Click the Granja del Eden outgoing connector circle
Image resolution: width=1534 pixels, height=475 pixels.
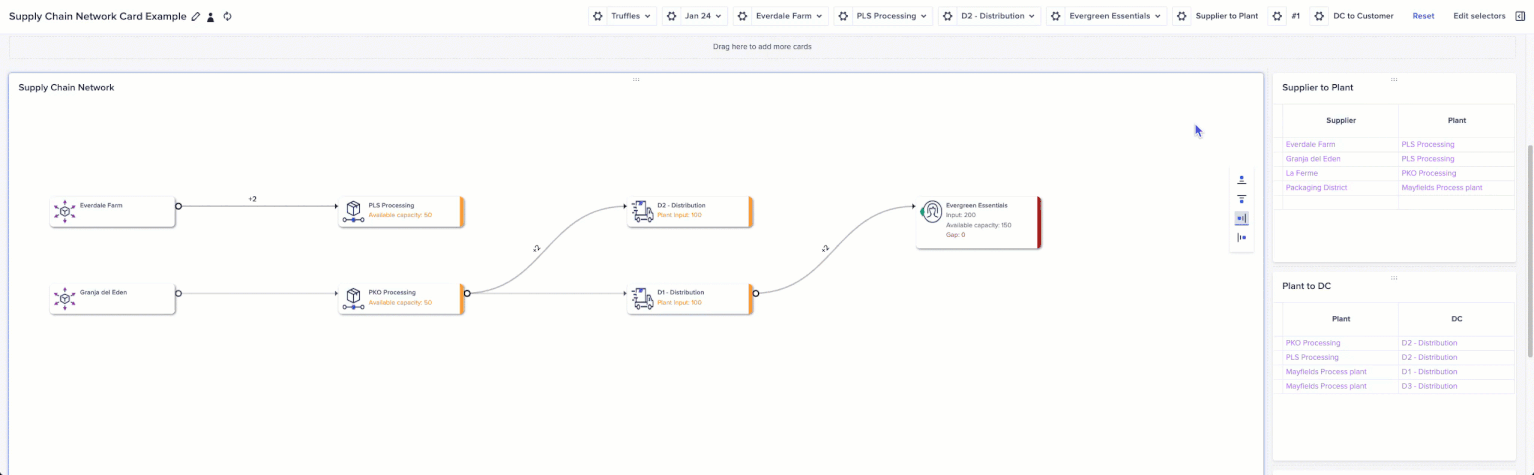[178, 293]
